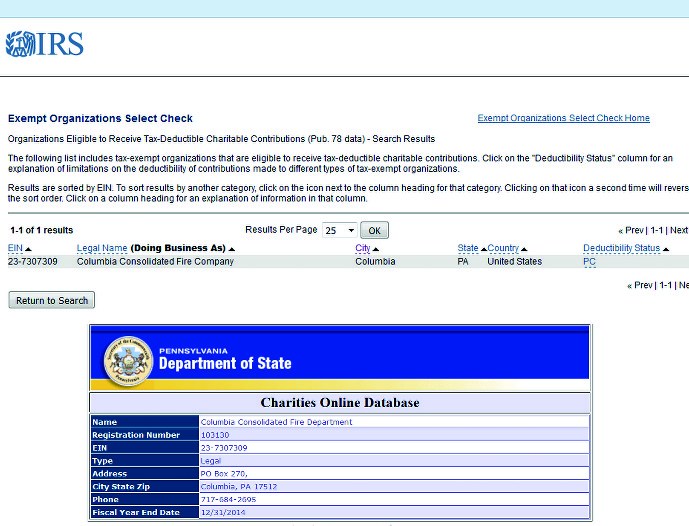Click the IRS logo
The image size is (689, 526).
pos(44,44)
